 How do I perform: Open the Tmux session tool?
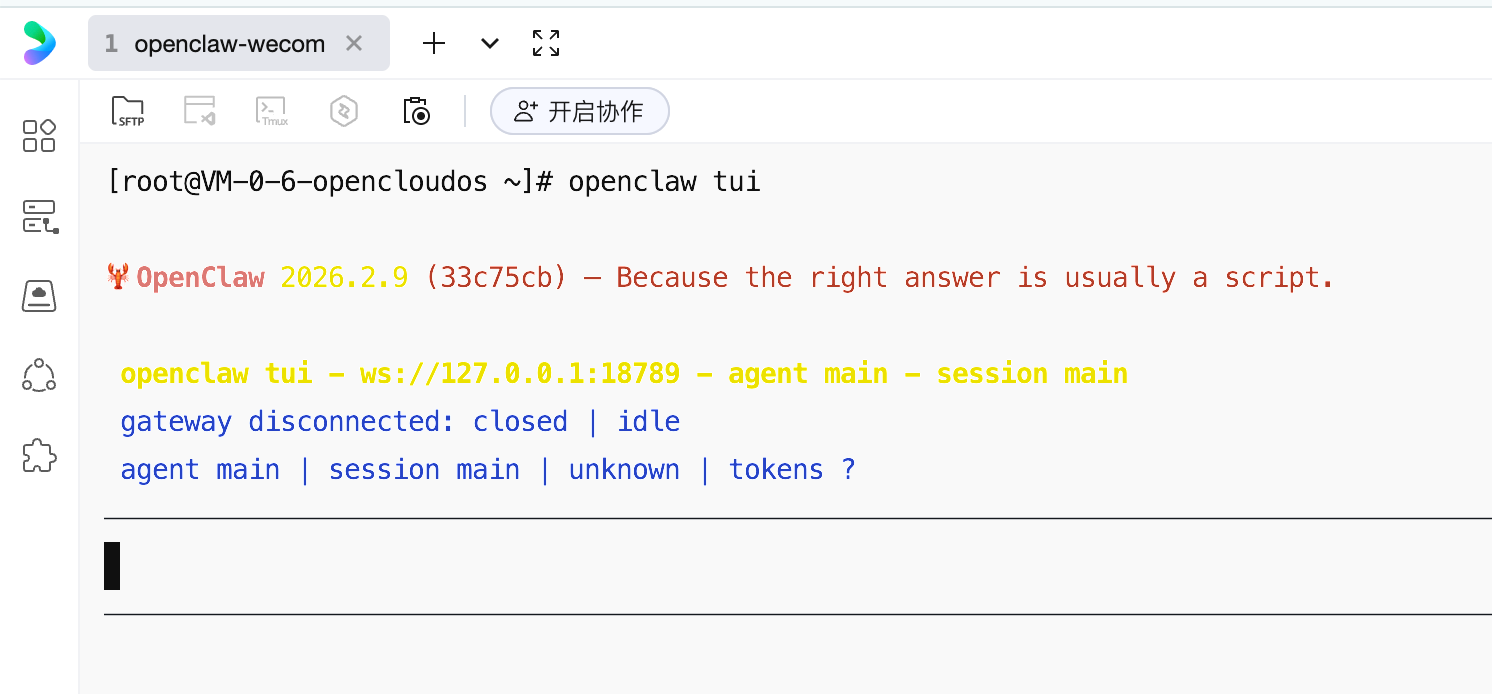coord(272,111)
